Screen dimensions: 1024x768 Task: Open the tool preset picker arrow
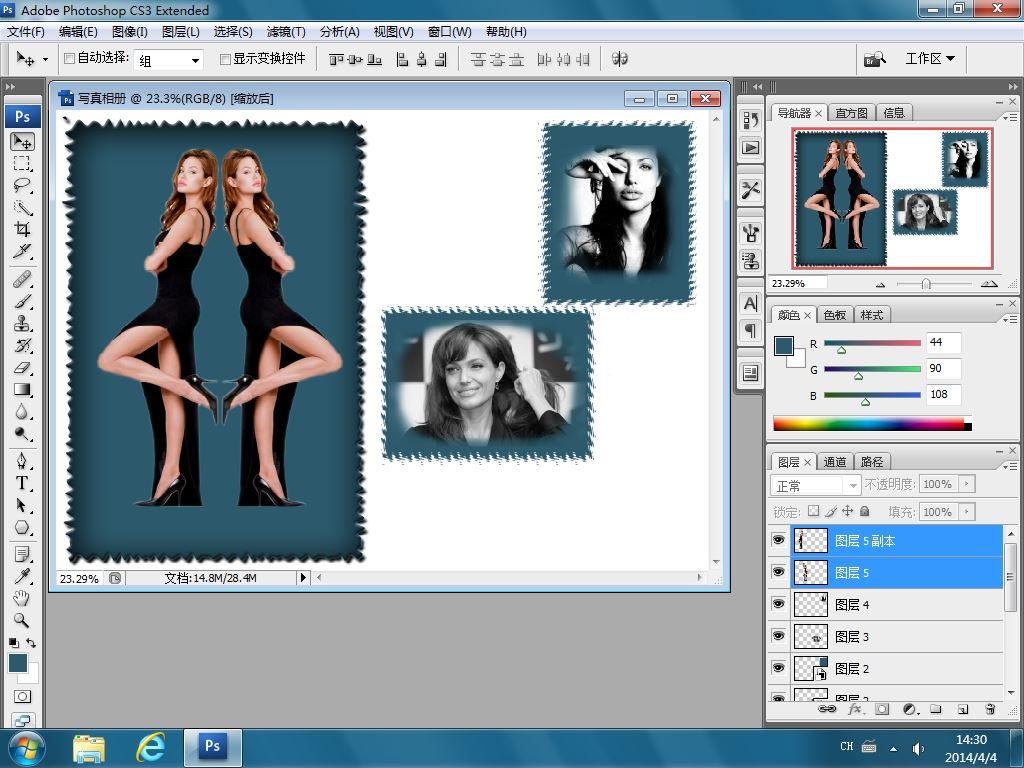click(45, 59)
